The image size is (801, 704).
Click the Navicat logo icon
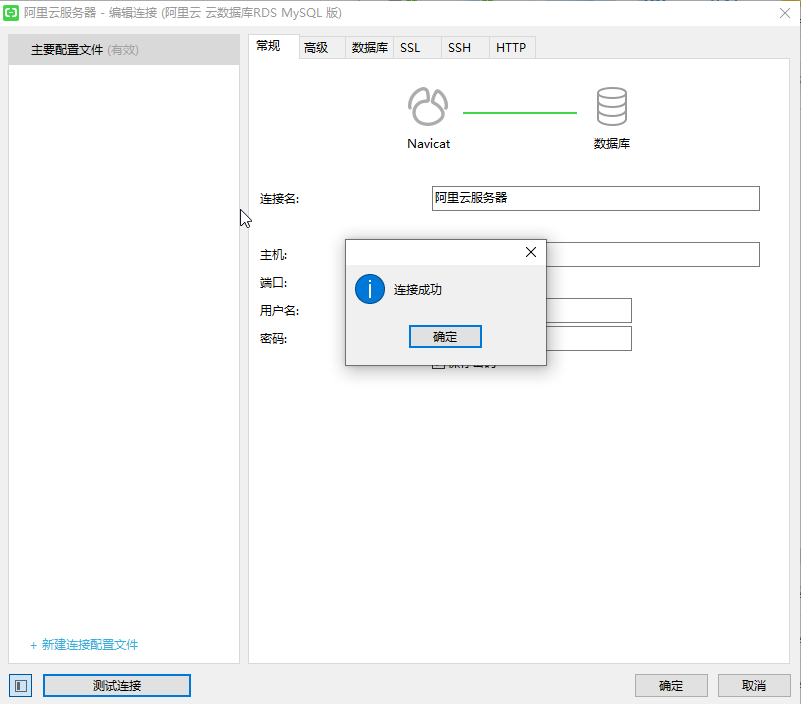428,106
